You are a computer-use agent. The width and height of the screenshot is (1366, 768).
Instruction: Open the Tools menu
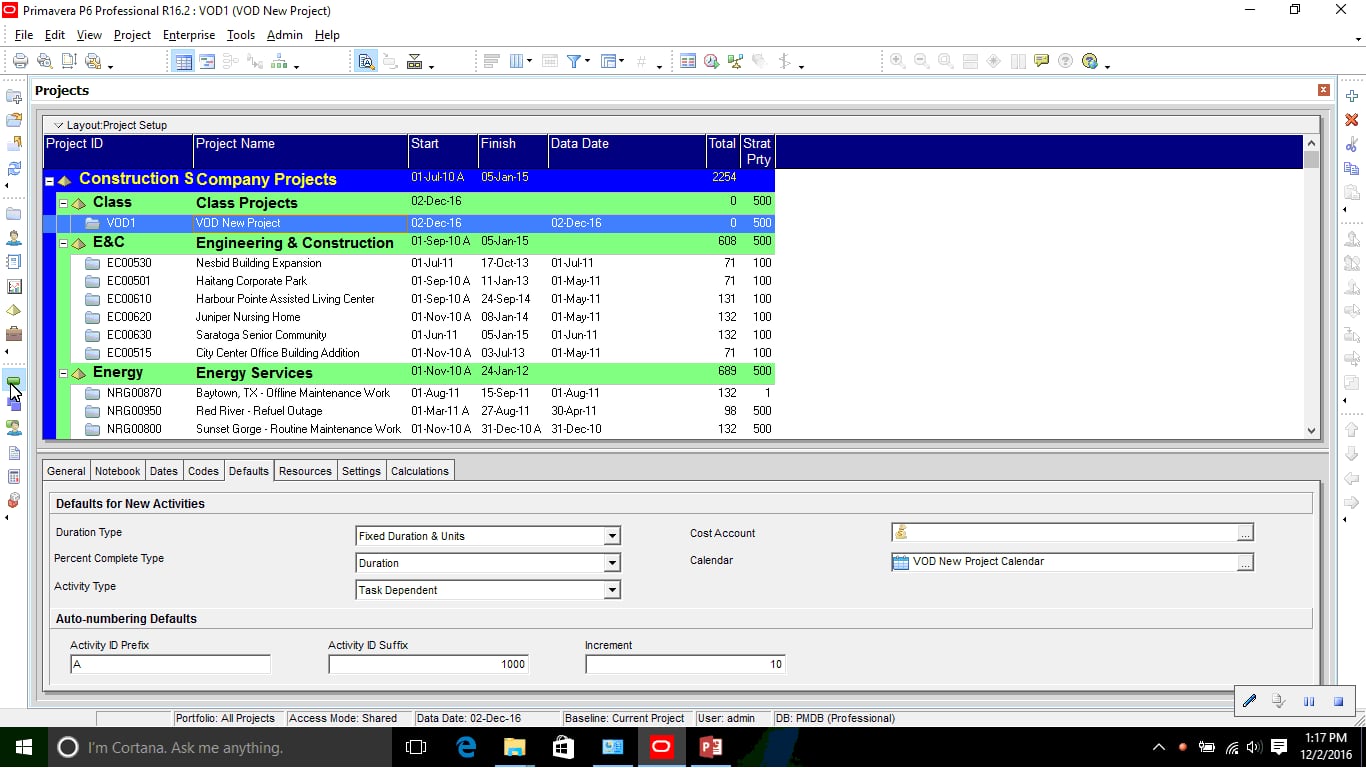click(241, 35)
